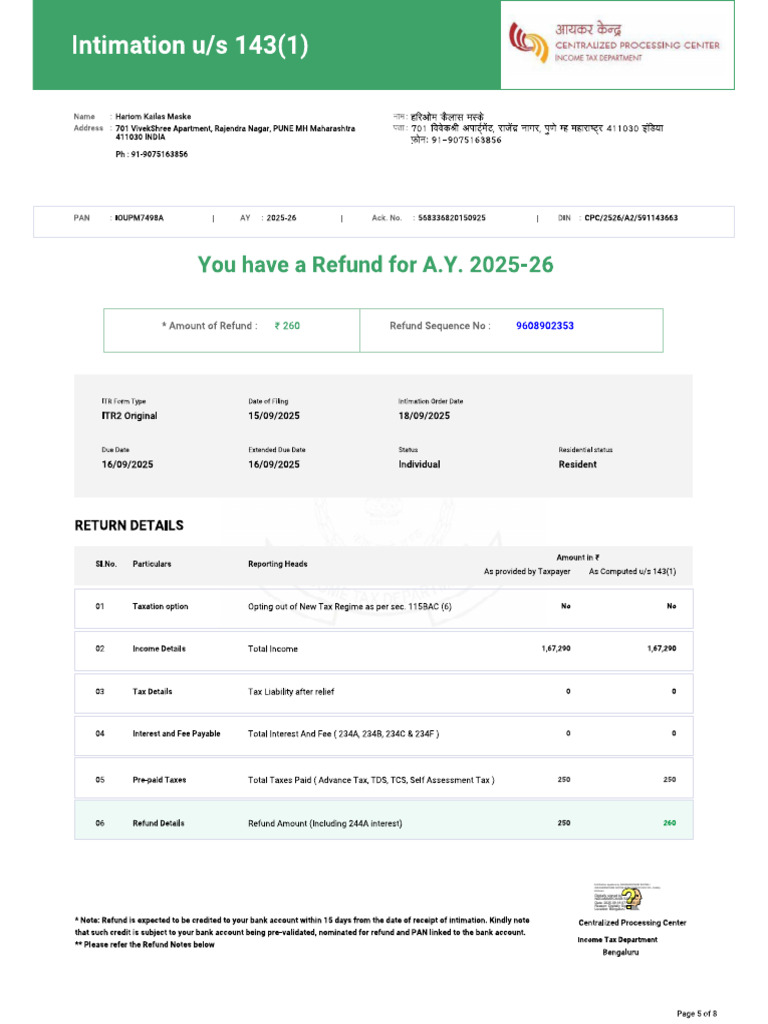Click the Centralized Processing Center logo icon

pos(528,42)
